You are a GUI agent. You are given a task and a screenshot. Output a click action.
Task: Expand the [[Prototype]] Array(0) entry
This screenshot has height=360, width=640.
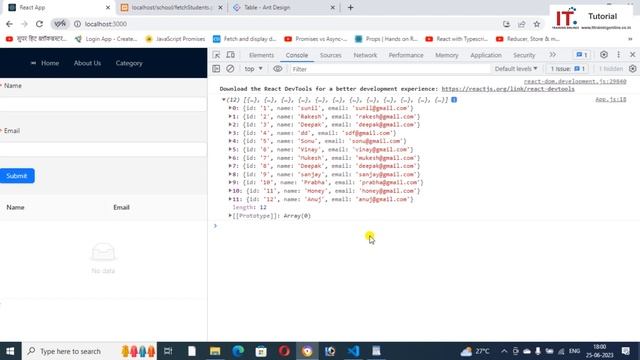(x=230, y=216)
